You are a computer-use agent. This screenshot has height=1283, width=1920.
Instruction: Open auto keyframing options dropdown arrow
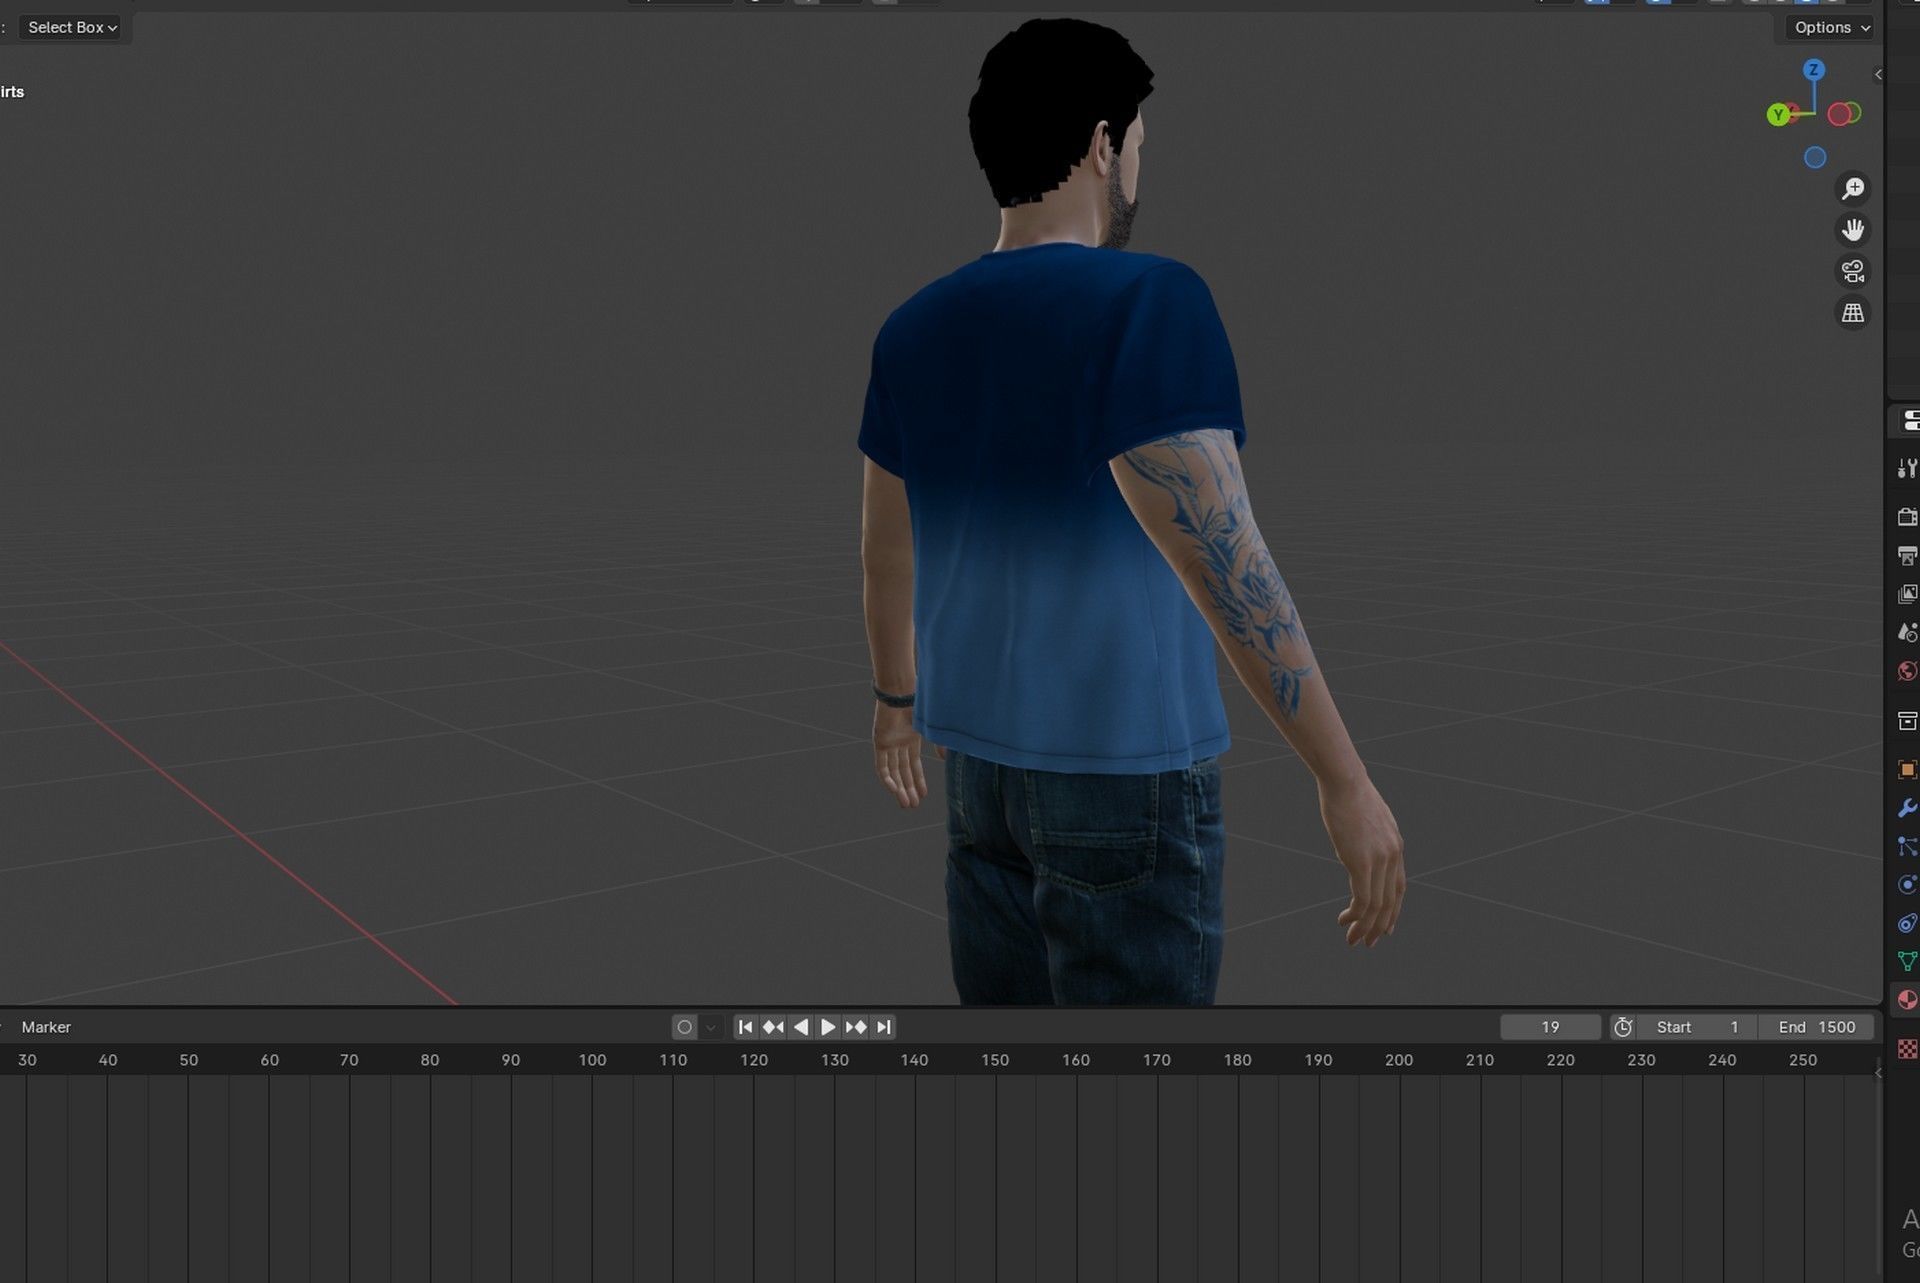(711, 1027)
